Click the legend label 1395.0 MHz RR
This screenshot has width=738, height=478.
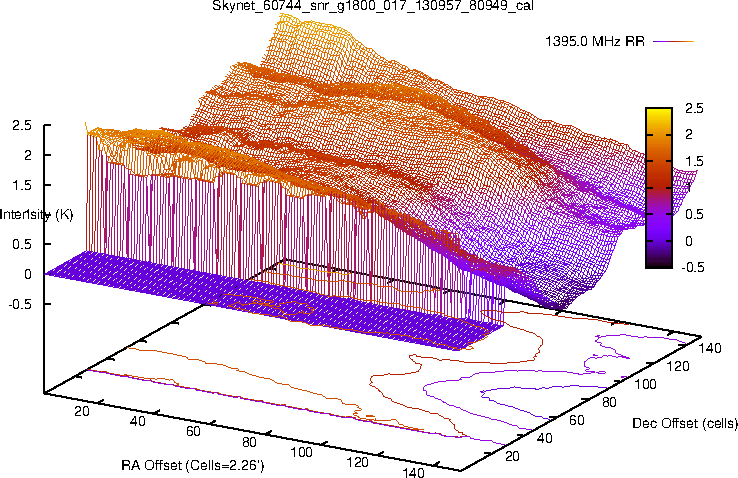coord(595,41)
